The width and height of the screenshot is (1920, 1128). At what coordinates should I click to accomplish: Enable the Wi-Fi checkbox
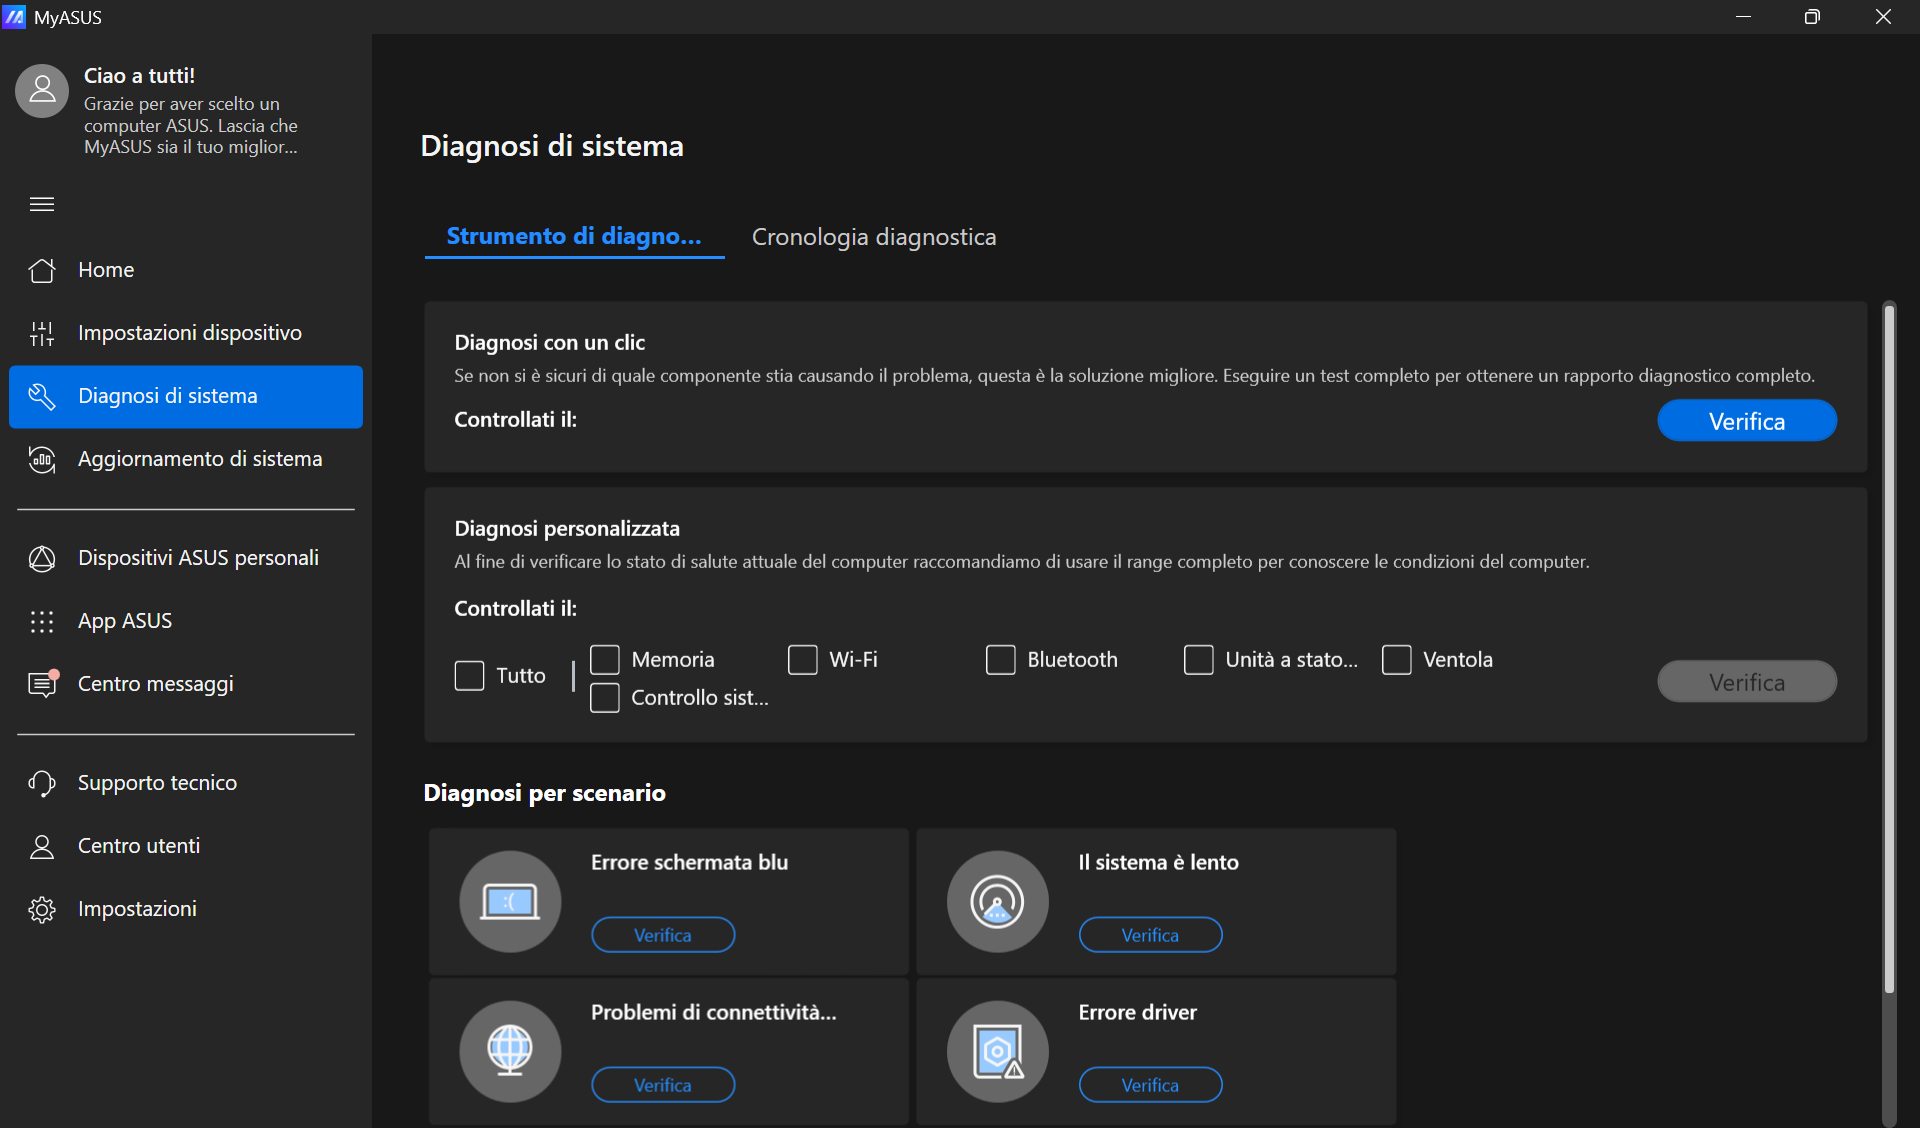pos(803,660)
